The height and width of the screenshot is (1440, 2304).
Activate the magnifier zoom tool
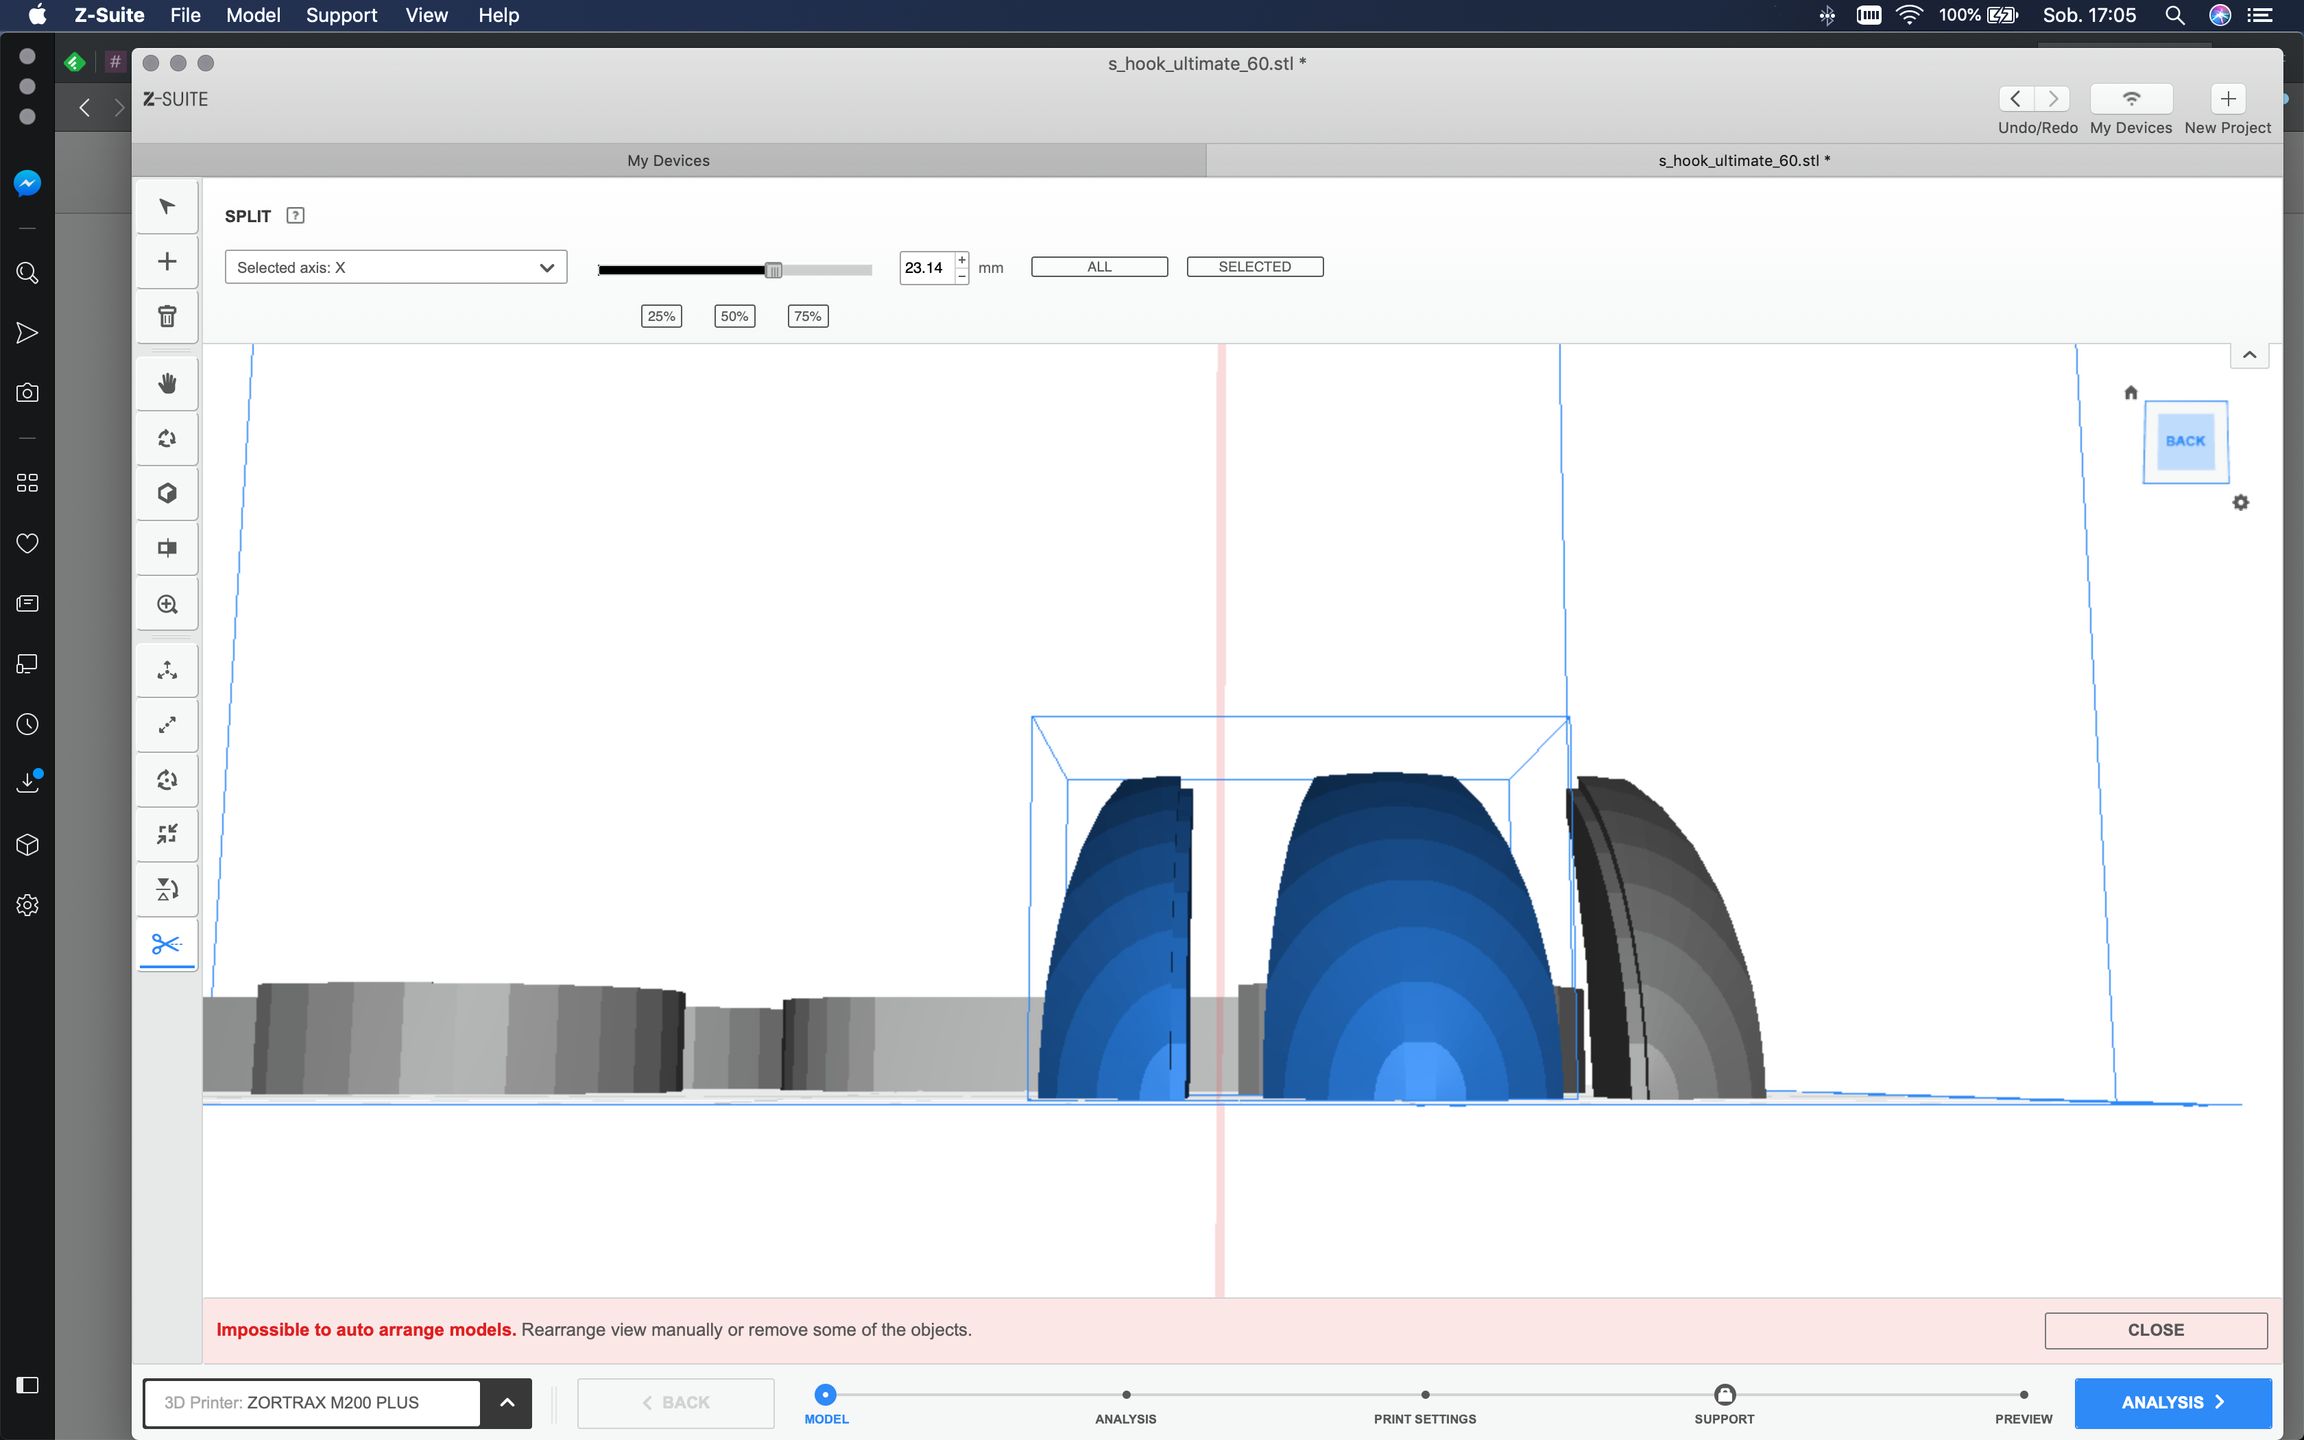tap(167, 604)
